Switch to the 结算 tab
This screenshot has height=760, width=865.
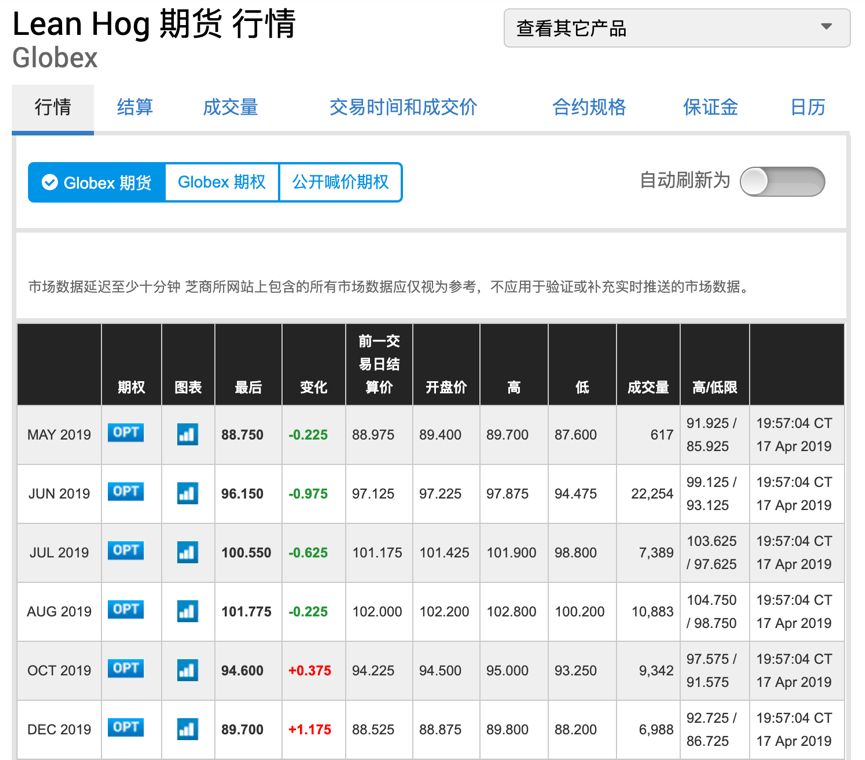[x=135, y=106]
